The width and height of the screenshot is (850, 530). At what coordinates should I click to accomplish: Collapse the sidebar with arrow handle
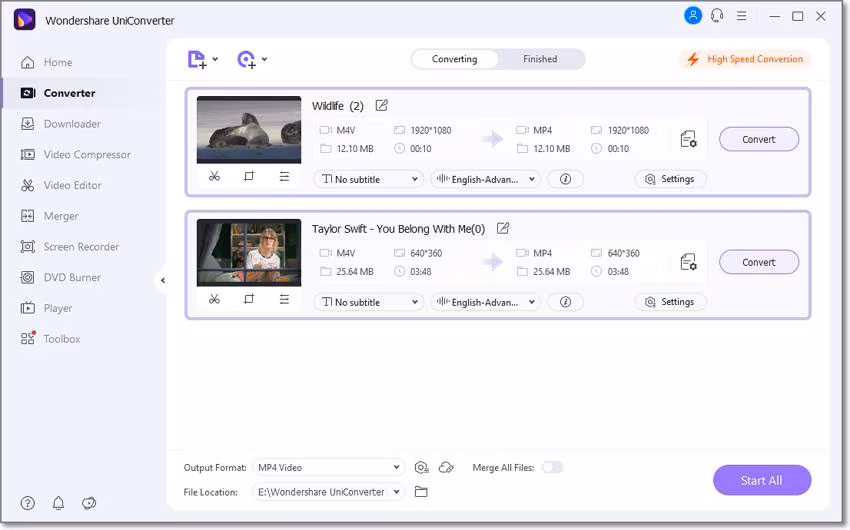[162, 281]
